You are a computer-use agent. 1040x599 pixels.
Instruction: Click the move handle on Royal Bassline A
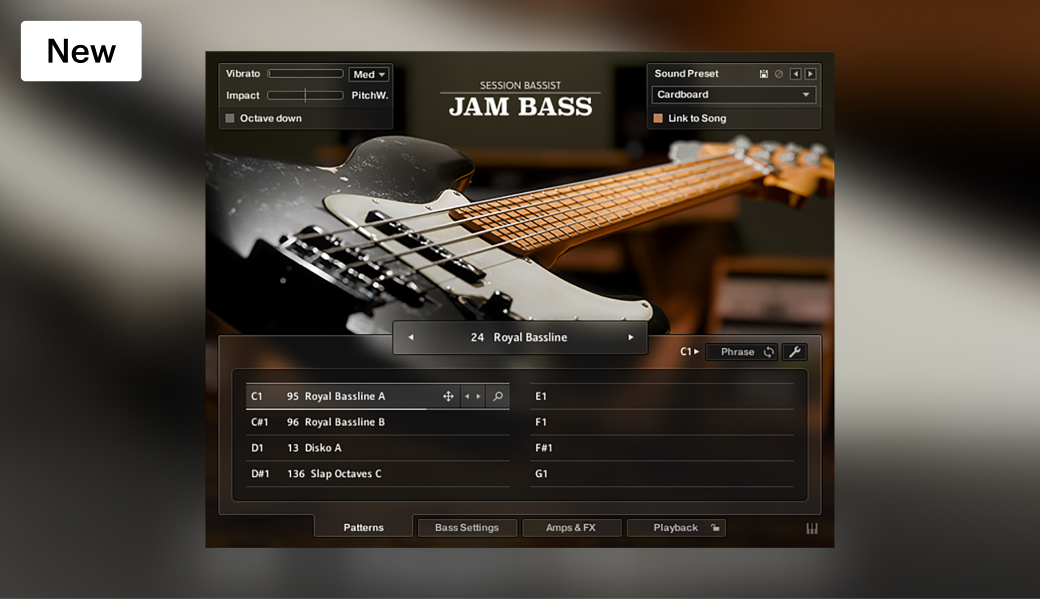[448, 396]
